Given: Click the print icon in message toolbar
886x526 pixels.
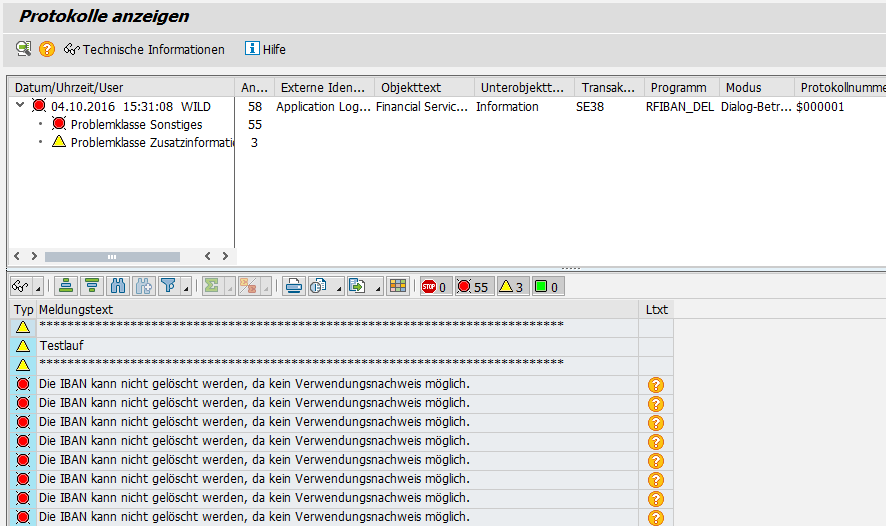Looking at the screenshot, I should click(293, 286).
